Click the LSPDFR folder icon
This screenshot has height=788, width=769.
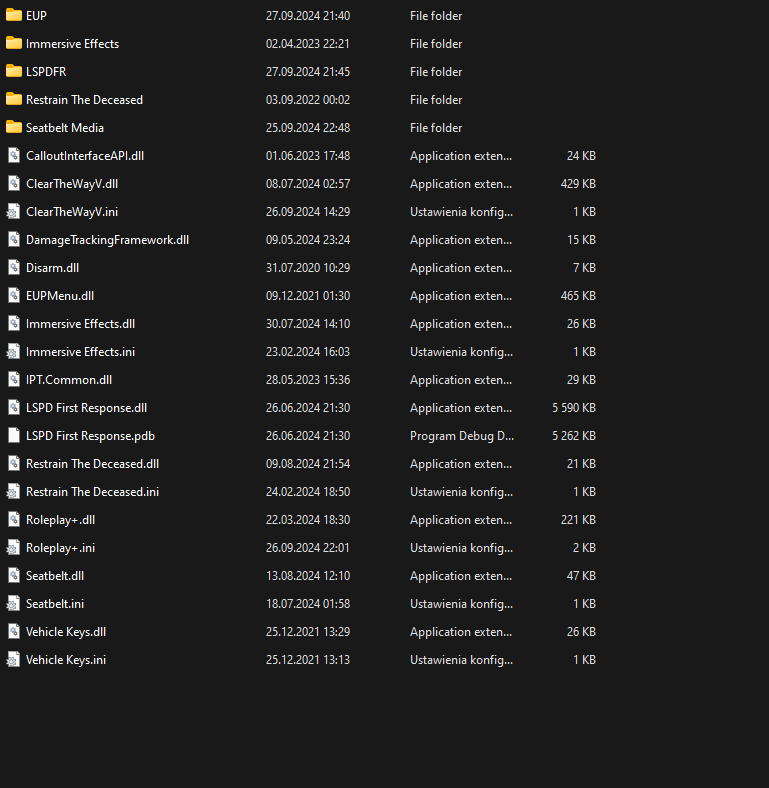click(14, 71)
